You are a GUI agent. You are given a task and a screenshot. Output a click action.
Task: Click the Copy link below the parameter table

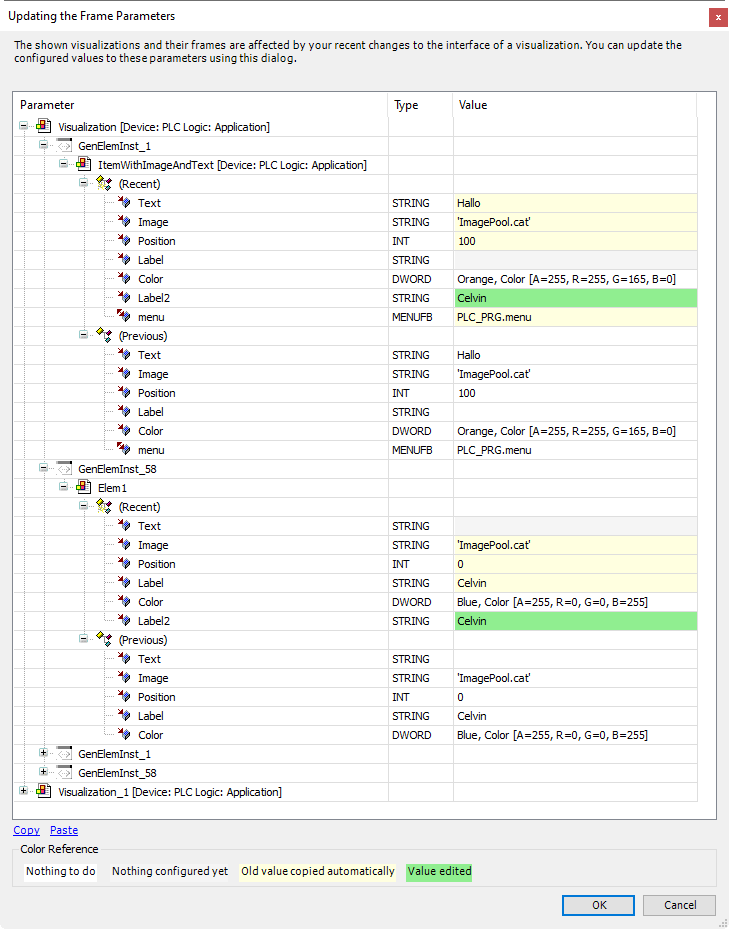[x=26, y=830]
